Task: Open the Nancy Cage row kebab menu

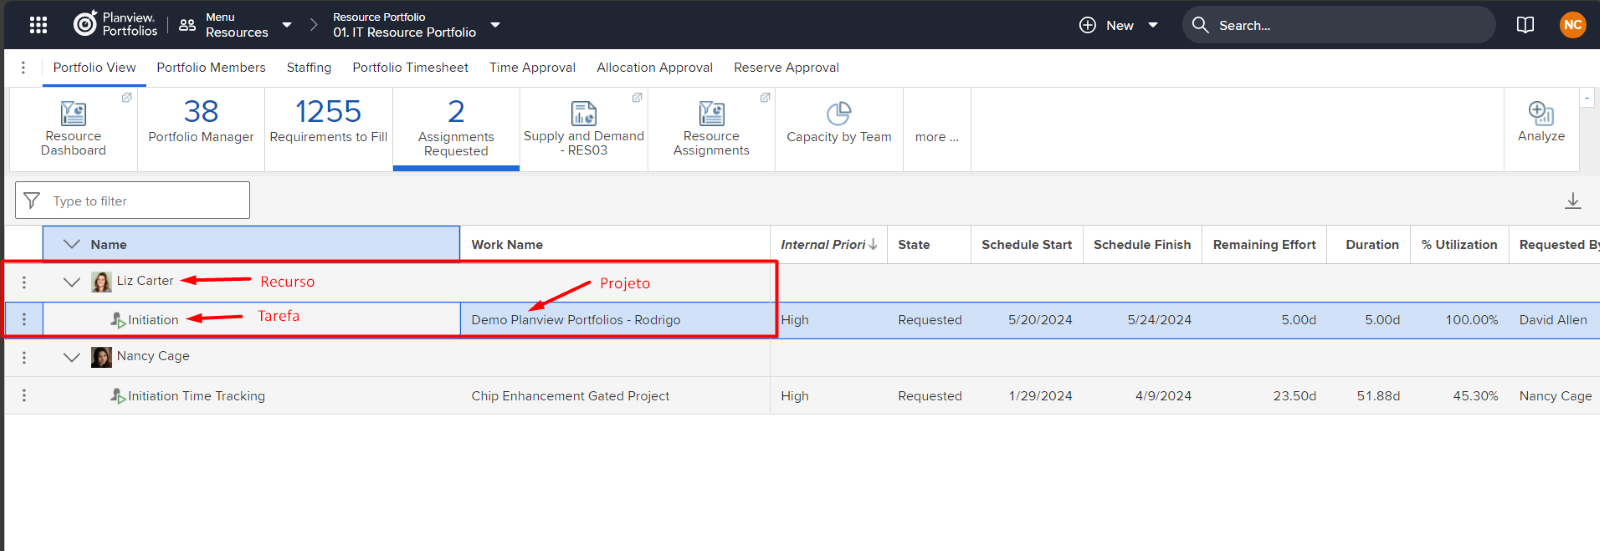Action: 24,357
